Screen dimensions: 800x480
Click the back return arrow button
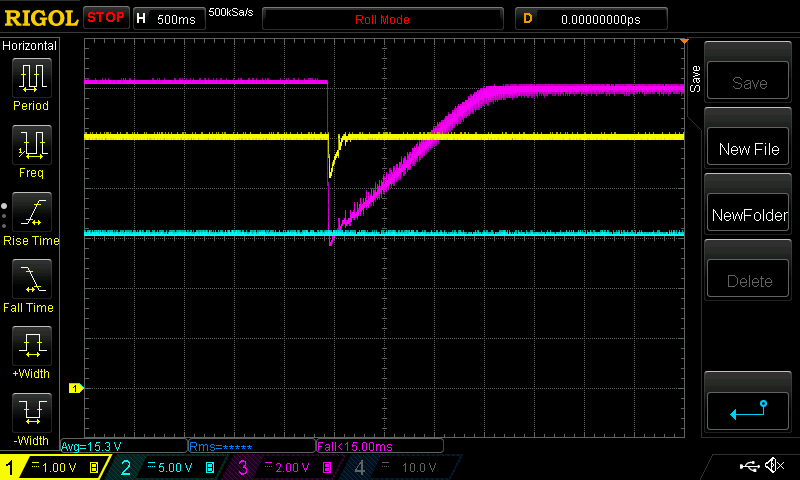749,407
